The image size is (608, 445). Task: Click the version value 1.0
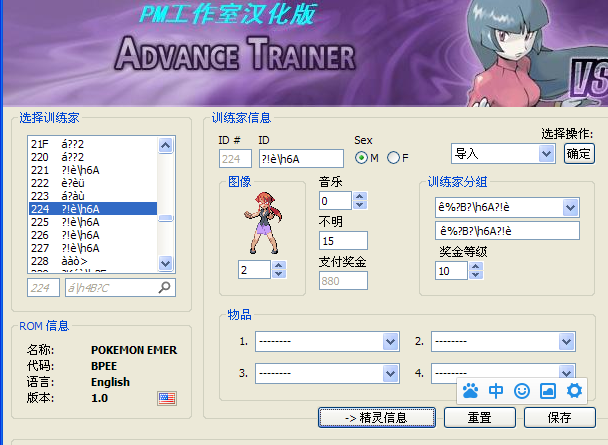click(x=99, y=398)
